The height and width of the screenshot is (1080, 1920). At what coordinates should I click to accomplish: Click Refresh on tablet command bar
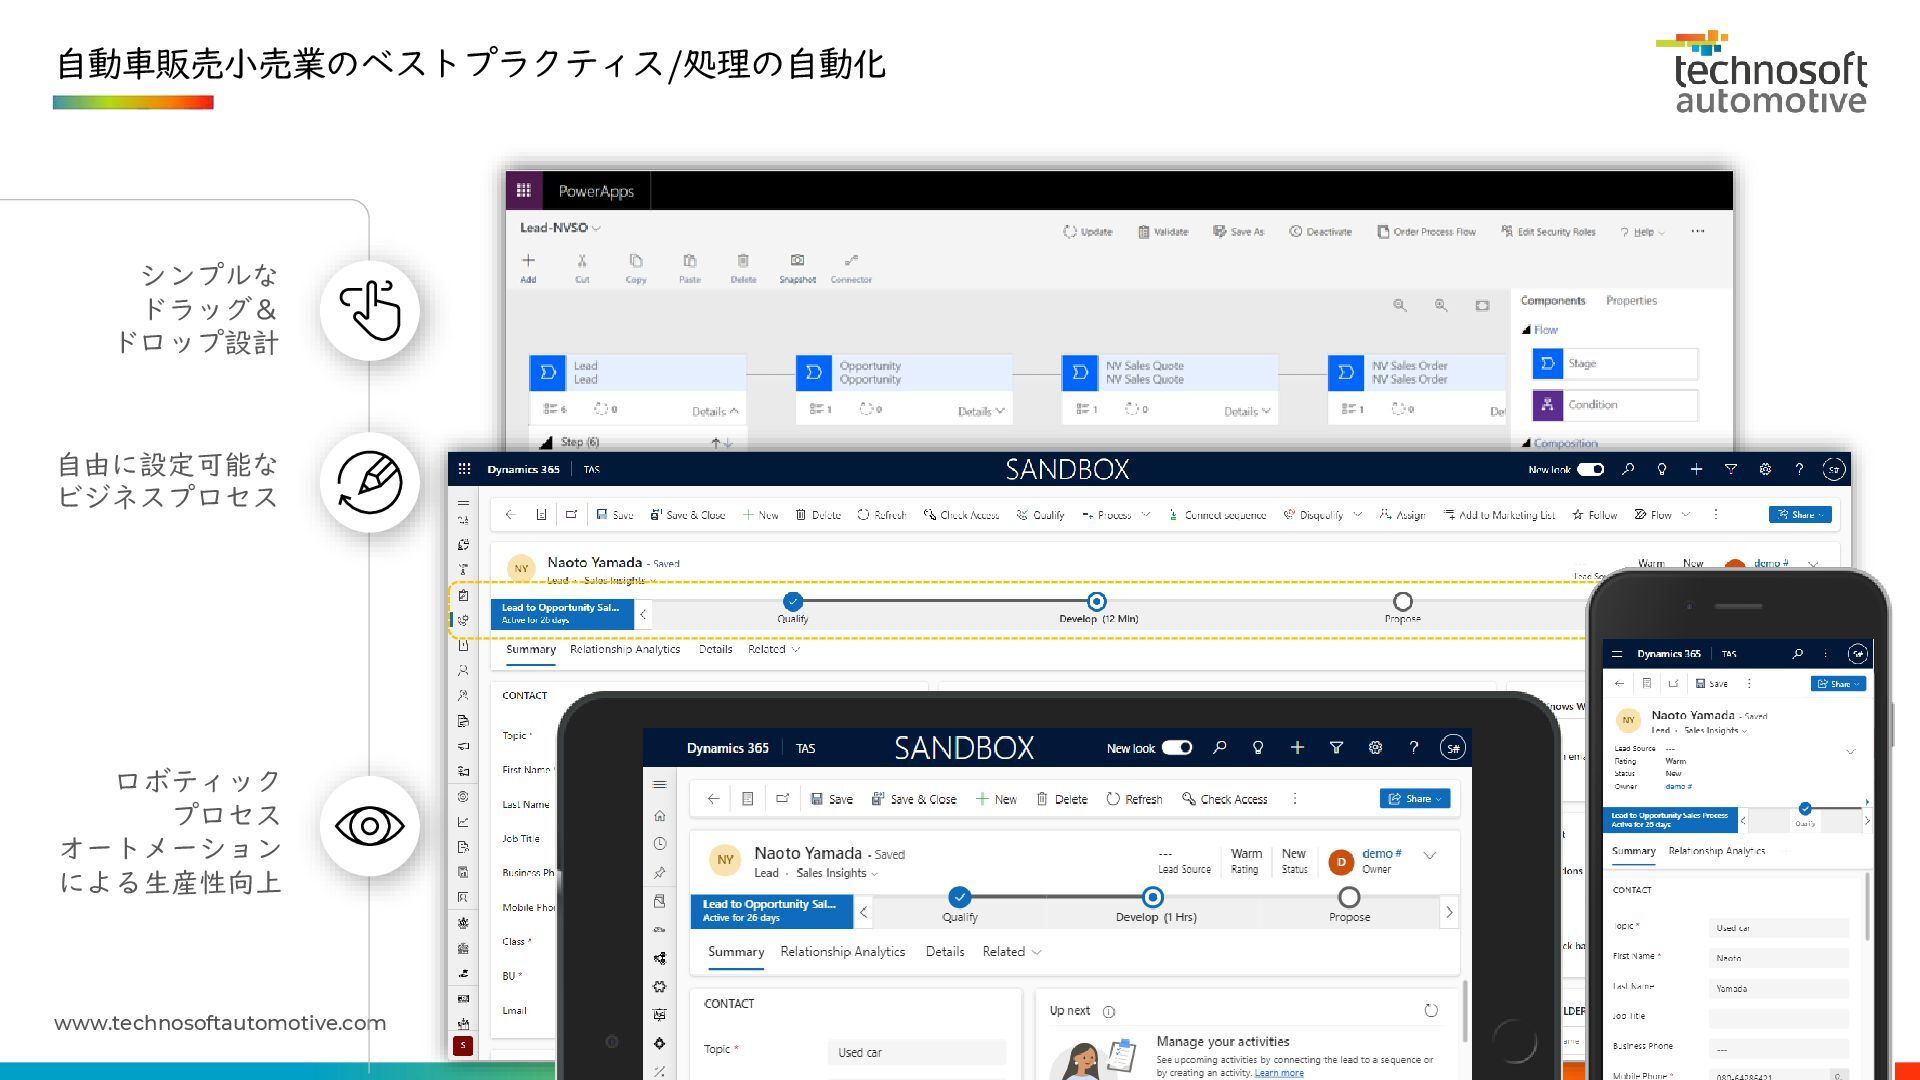[1135, 800]
